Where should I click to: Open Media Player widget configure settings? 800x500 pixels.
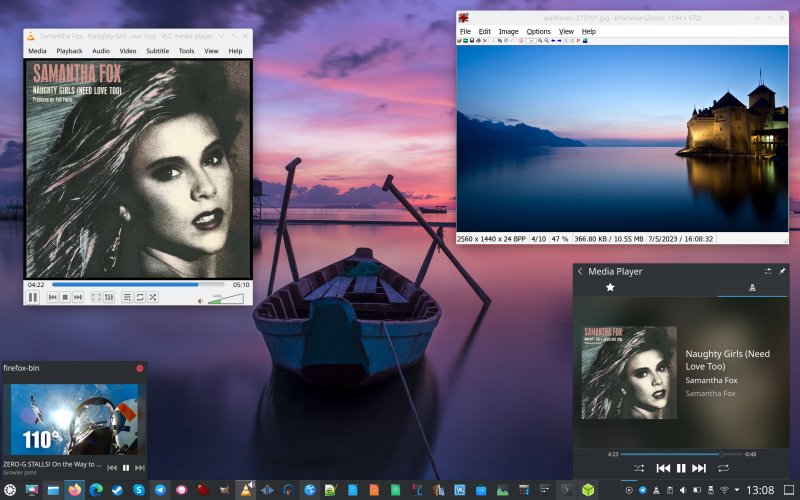[768, 271]
